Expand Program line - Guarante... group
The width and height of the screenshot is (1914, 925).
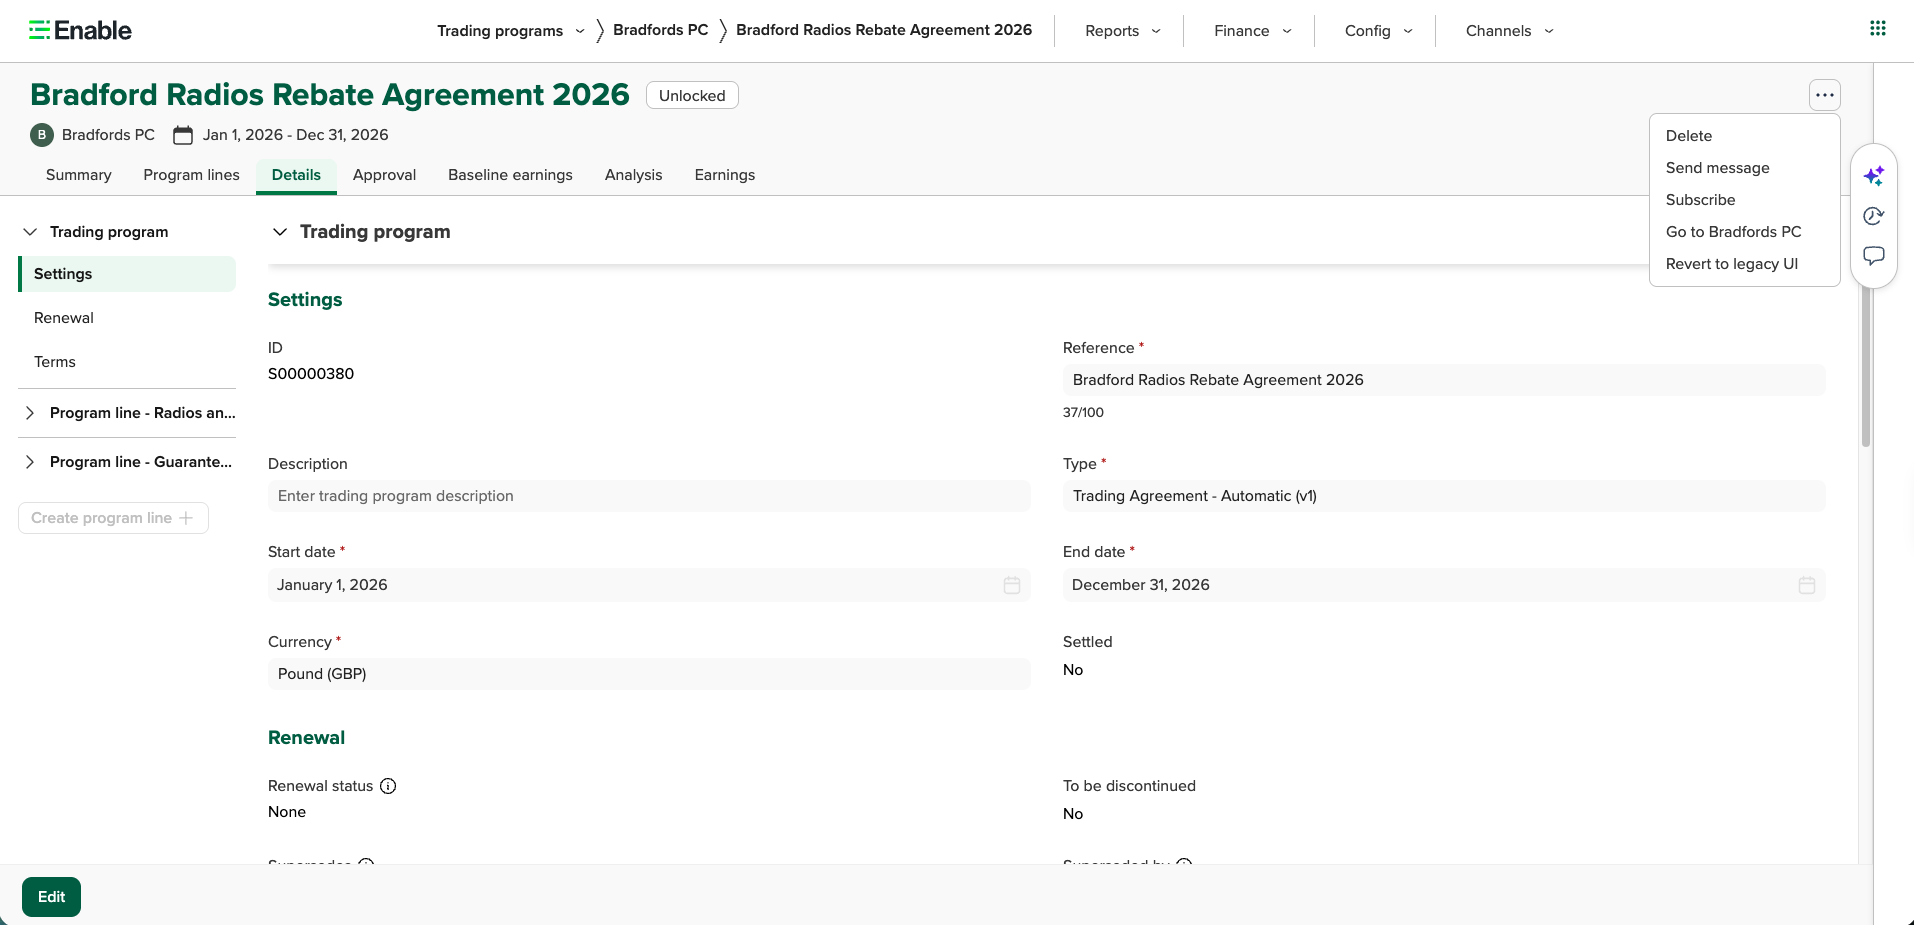coord(30,462)
